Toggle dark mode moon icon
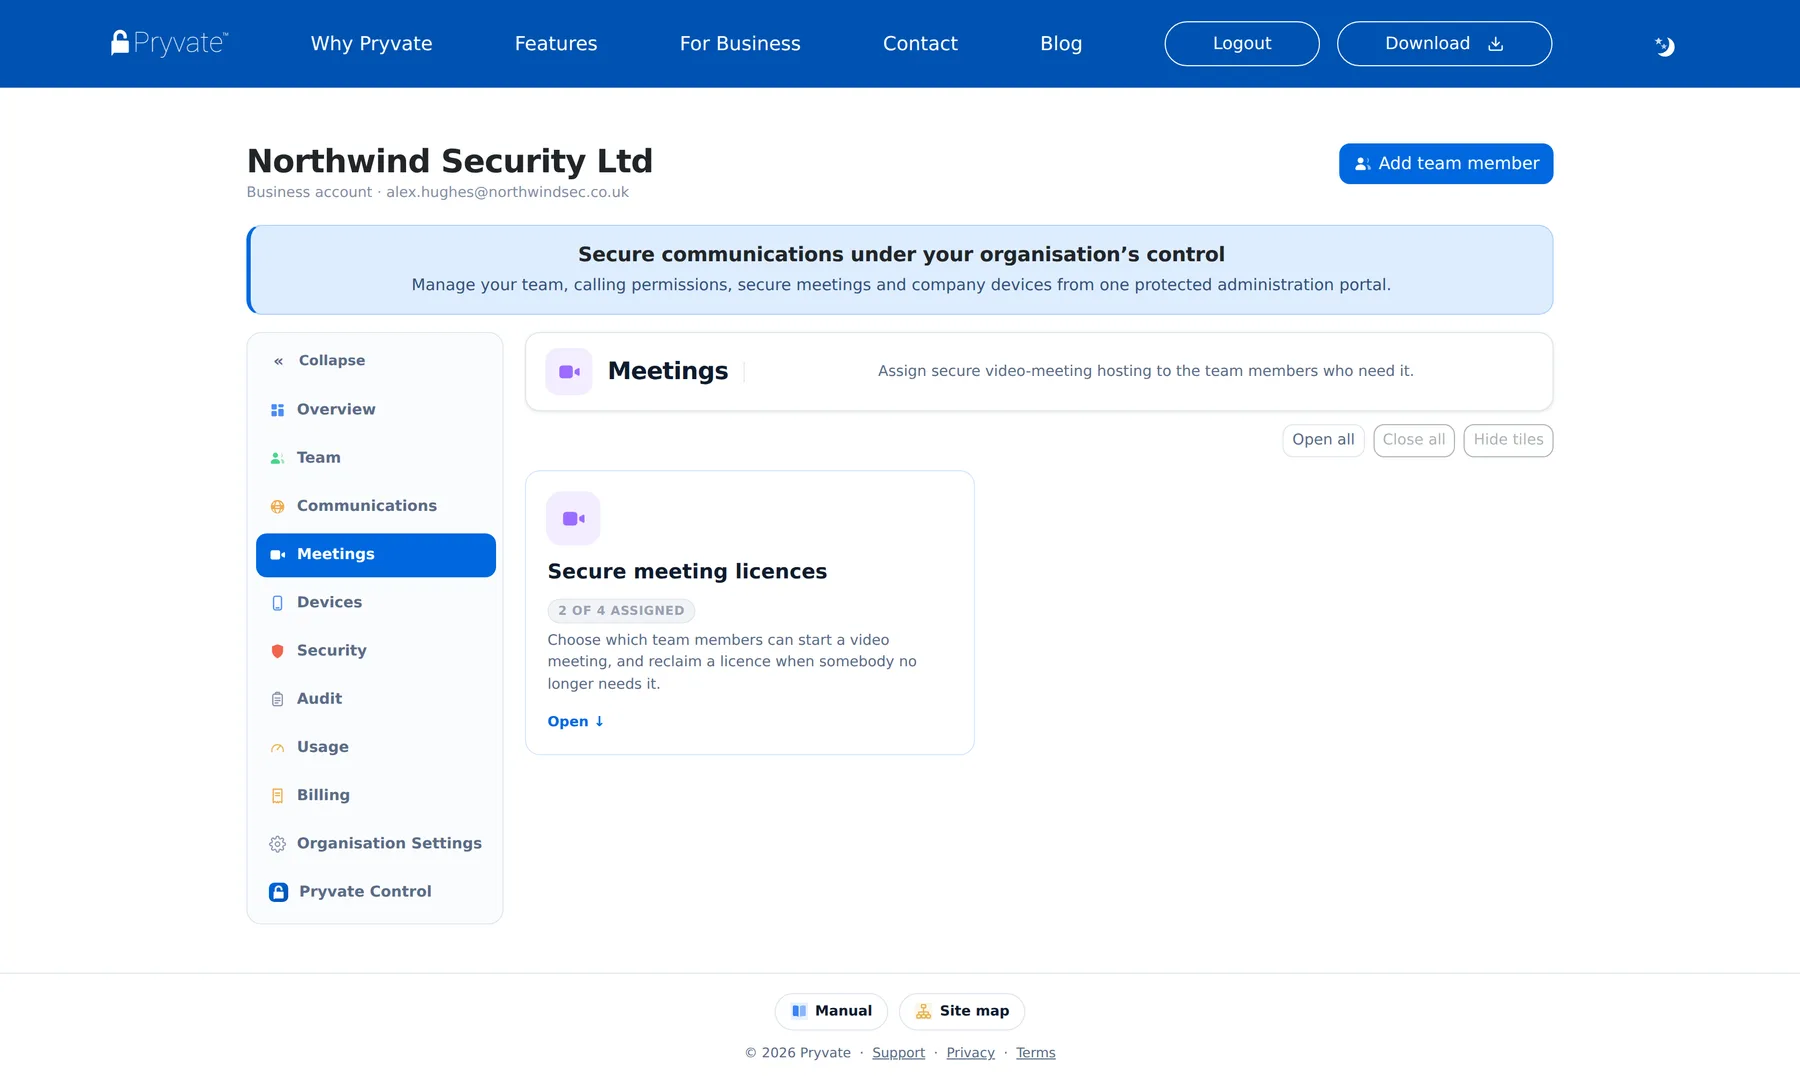 (x=1665, y=46)
